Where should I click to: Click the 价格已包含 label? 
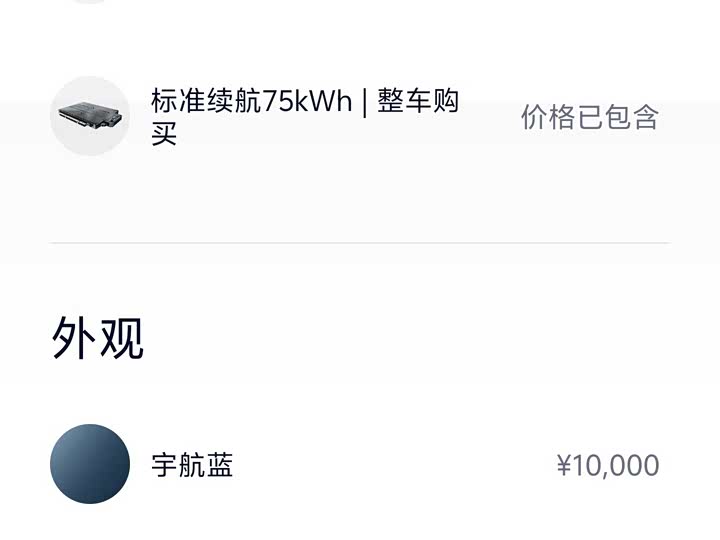(589, 117)
